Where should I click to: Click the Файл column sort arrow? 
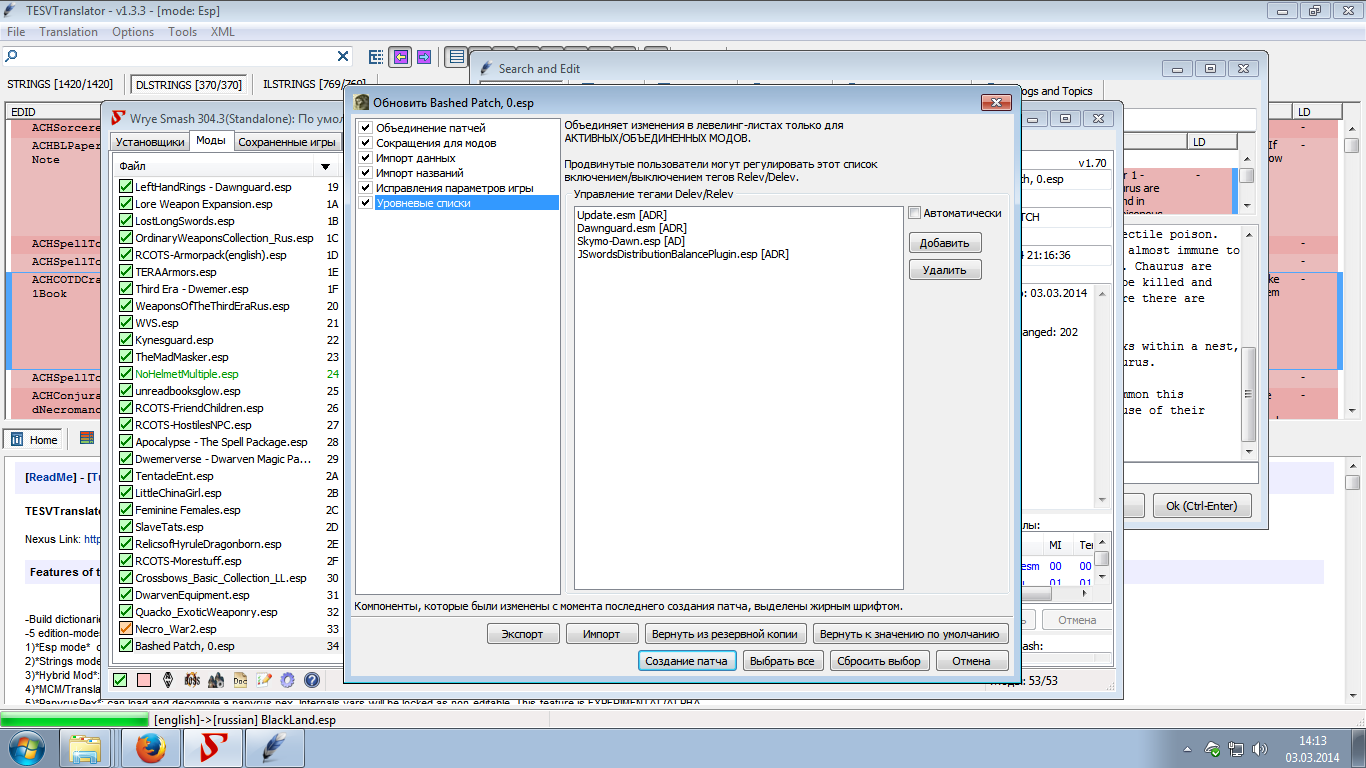(325, 166)
